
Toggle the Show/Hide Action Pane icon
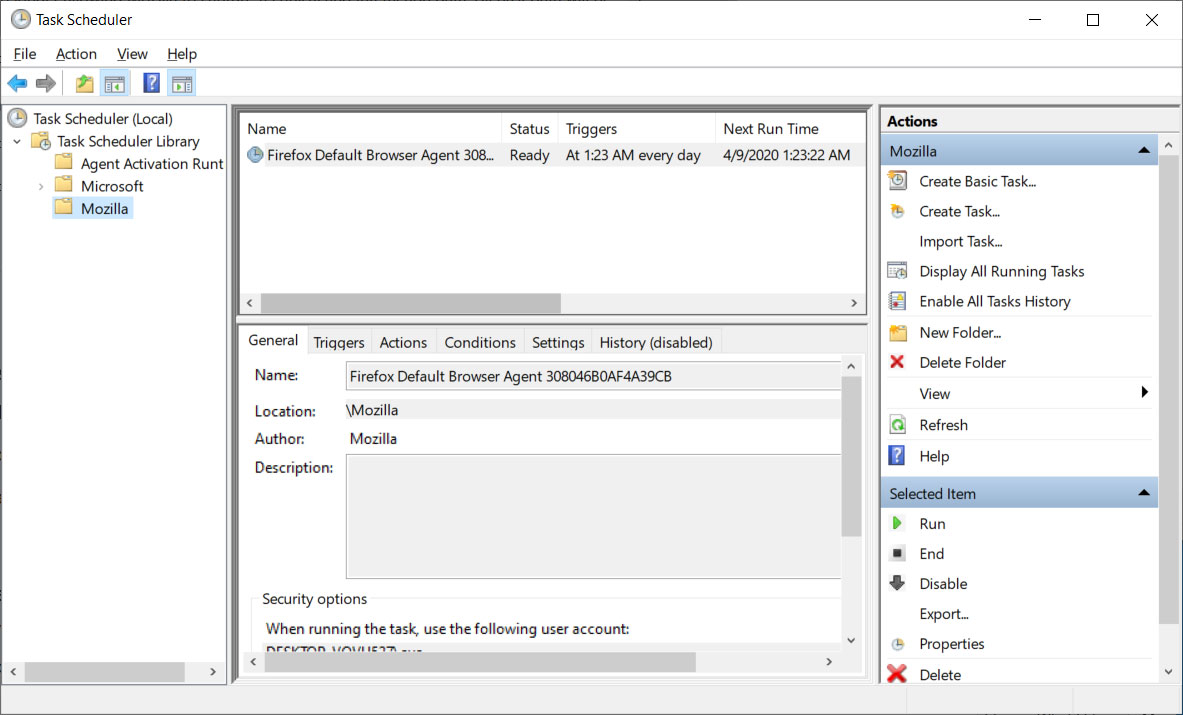pyautogui.click(x=182, y=84)
